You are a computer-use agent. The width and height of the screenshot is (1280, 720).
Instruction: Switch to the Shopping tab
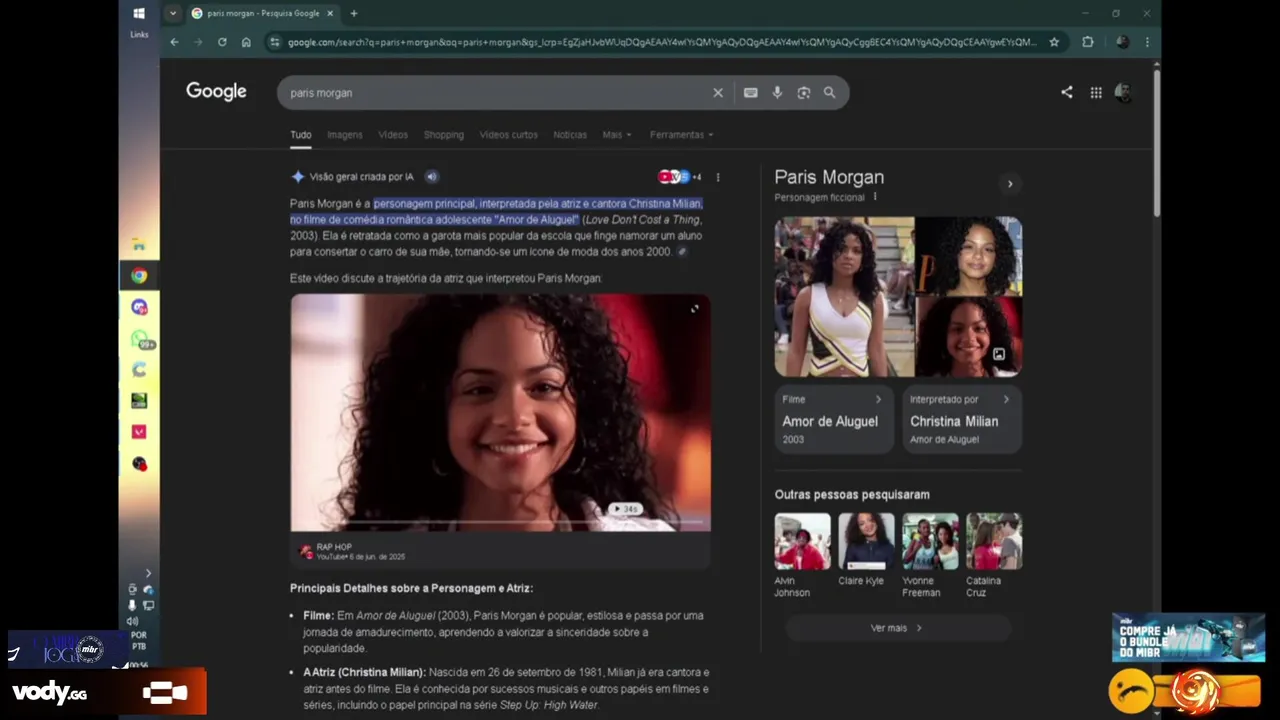tap(444, 135)
